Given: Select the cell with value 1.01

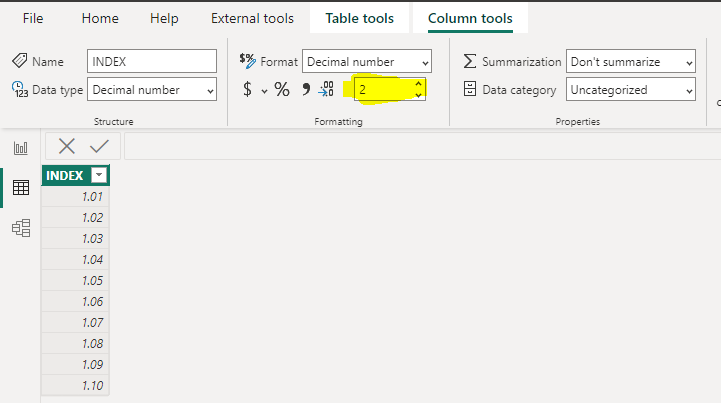Looking at the screenshot, I should point(75,196).
